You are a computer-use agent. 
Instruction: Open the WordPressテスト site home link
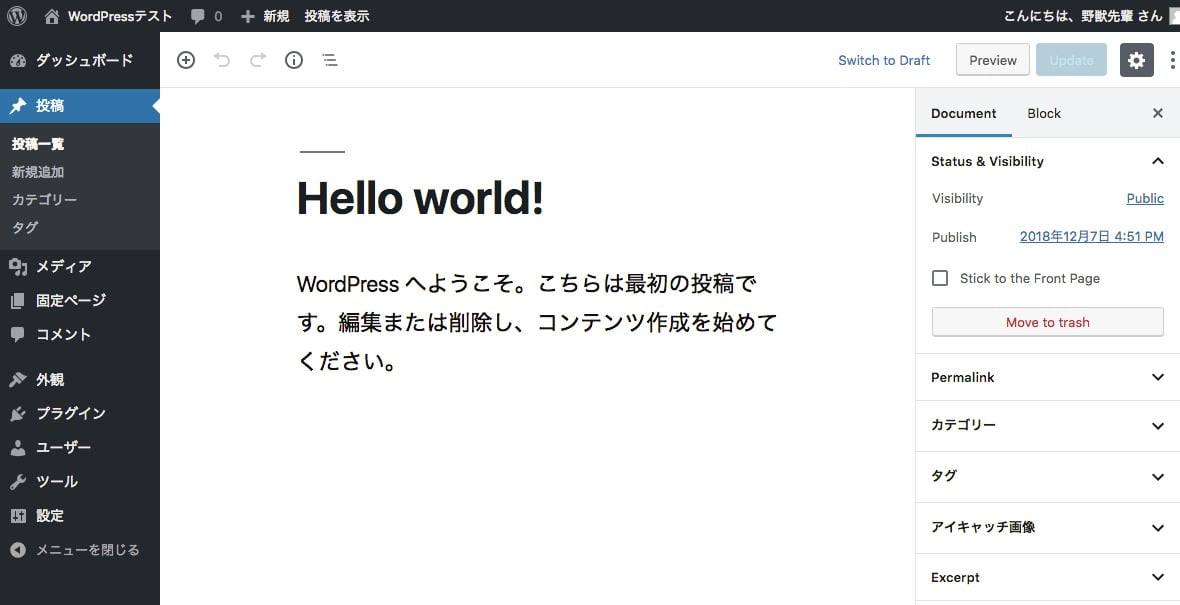click(x=108, y=16)
